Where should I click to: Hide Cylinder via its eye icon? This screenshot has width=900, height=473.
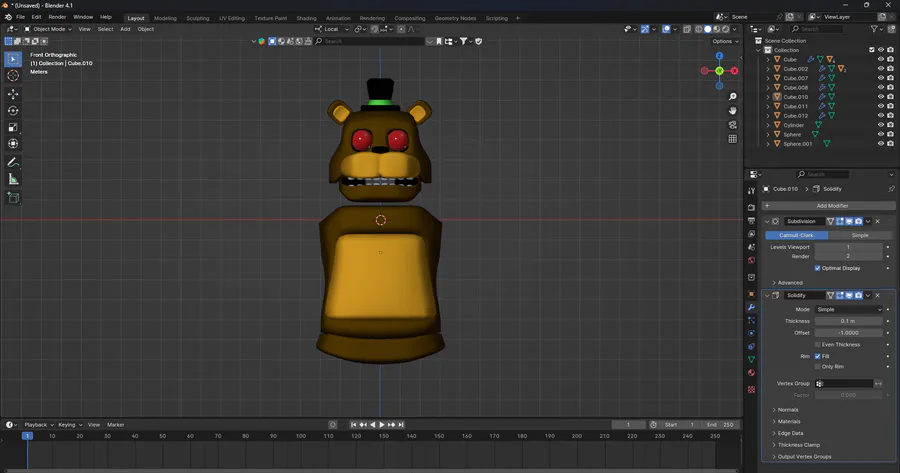point(881,125)
